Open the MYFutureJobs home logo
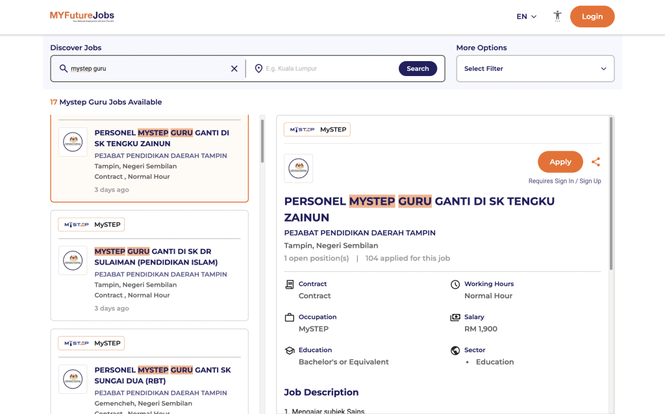The height and width of the screenshot is (414, 665). click(82, 16)
